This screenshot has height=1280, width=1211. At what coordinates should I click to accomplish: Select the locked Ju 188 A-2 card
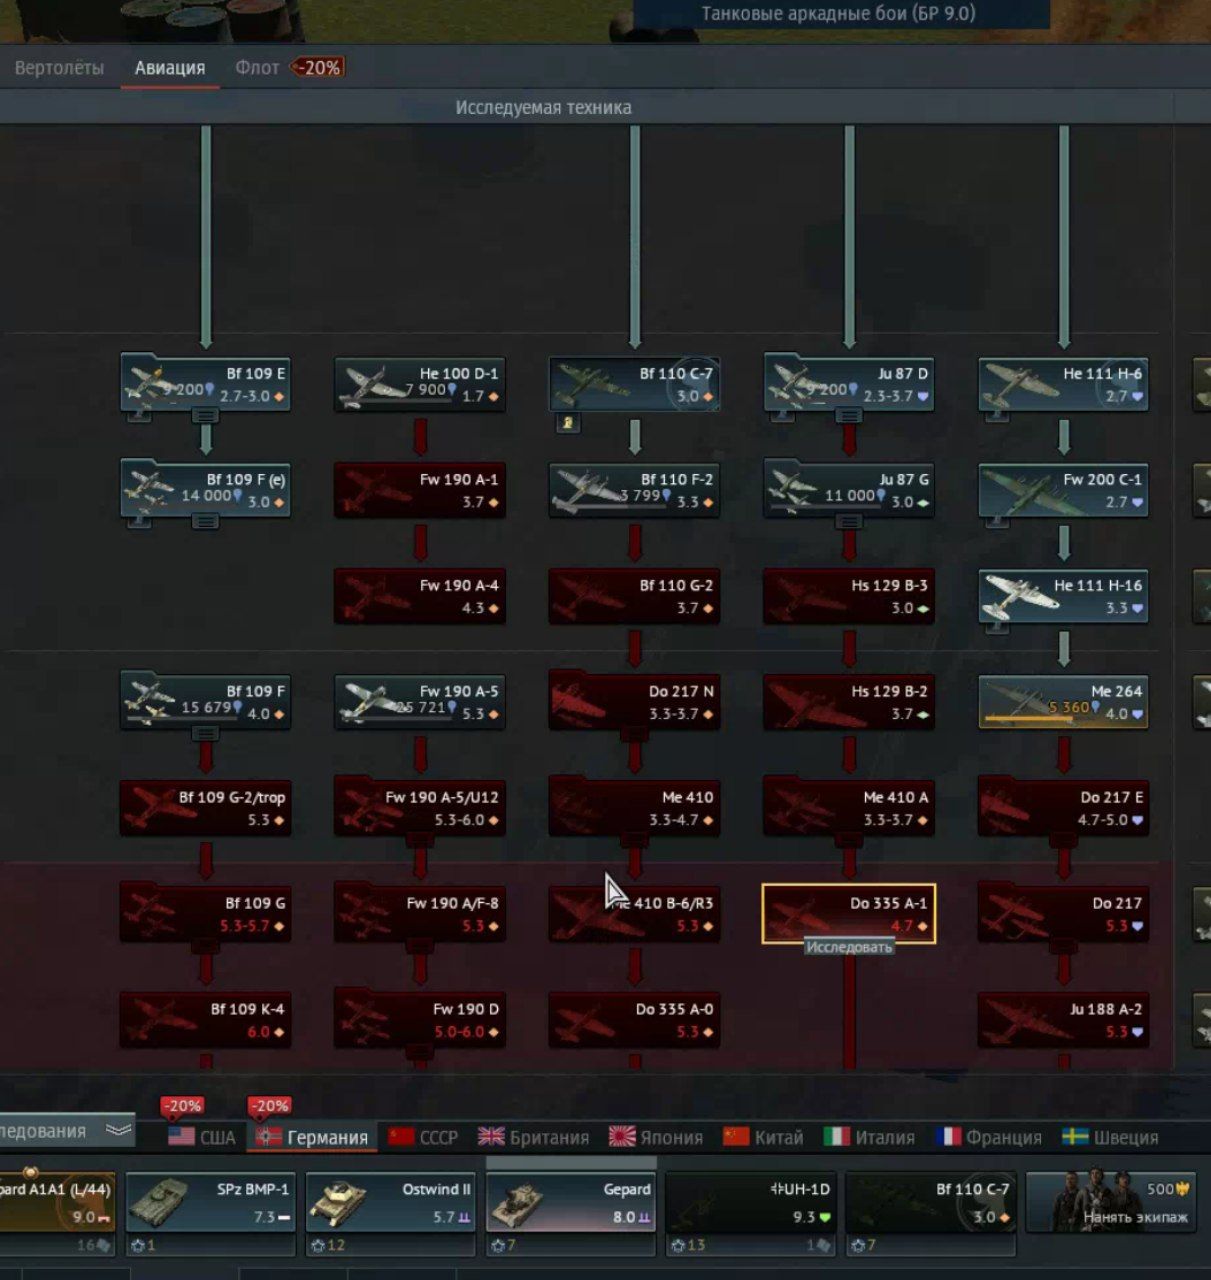click(1063, 1021)
